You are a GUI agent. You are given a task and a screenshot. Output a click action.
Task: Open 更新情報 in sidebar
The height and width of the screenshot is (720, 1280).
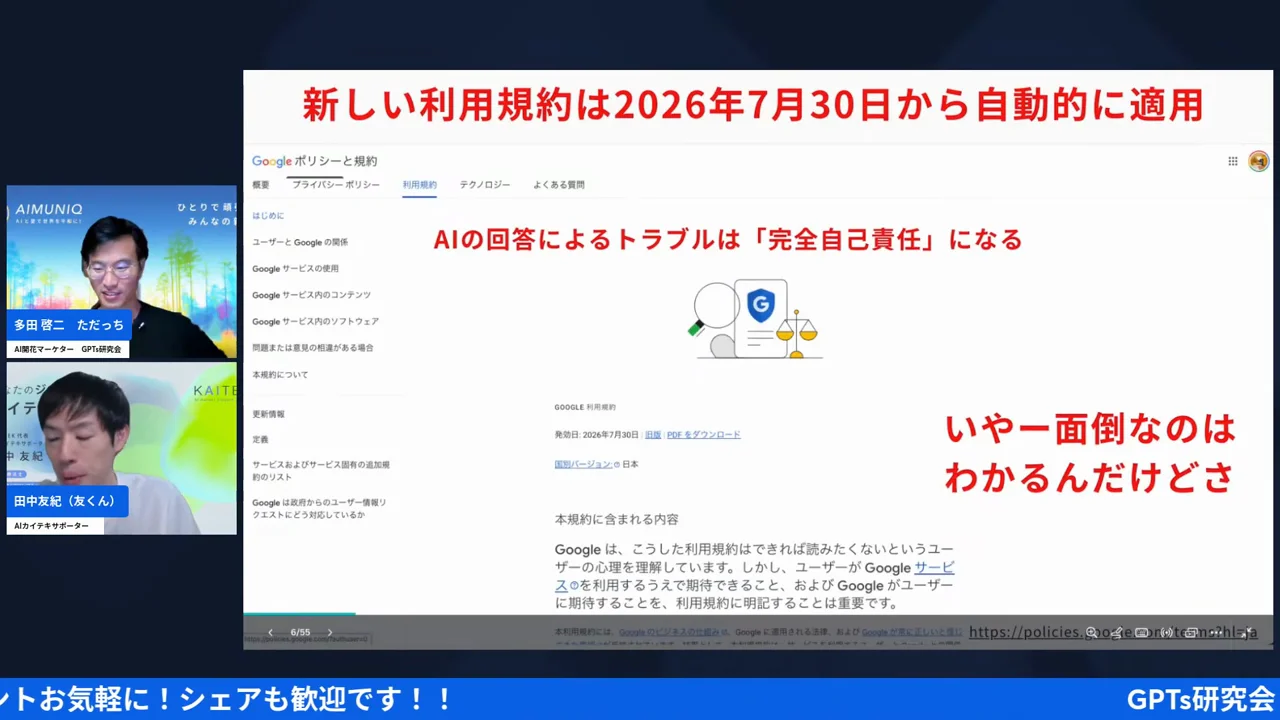pyautogui.click(x=268, y=414)
